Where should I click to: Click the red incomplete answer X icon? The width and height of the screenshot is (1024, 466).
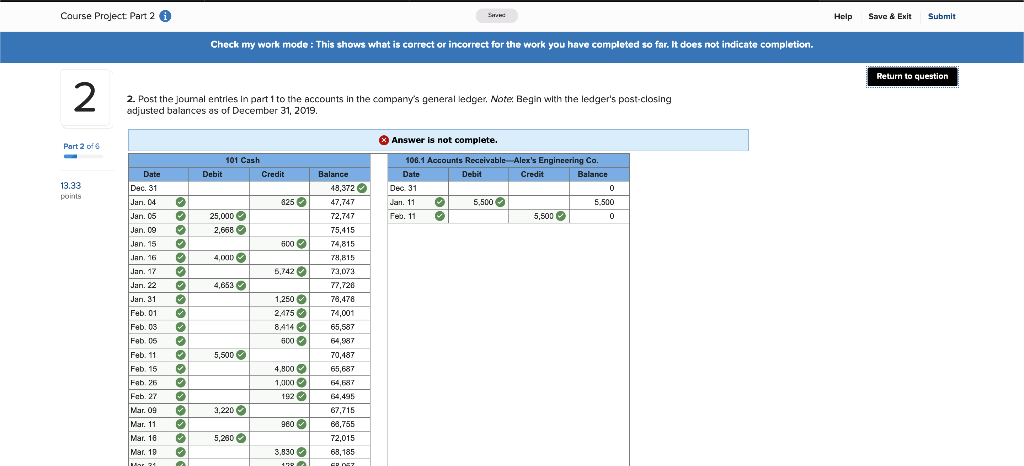(384, 140)
